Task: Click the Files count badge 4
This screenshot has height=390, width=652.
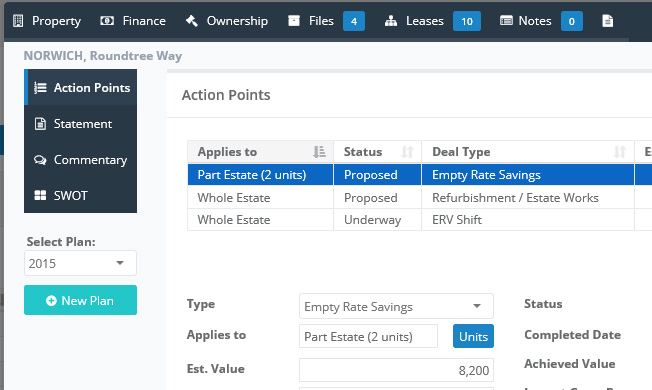Action: click(x=354, y=21)
